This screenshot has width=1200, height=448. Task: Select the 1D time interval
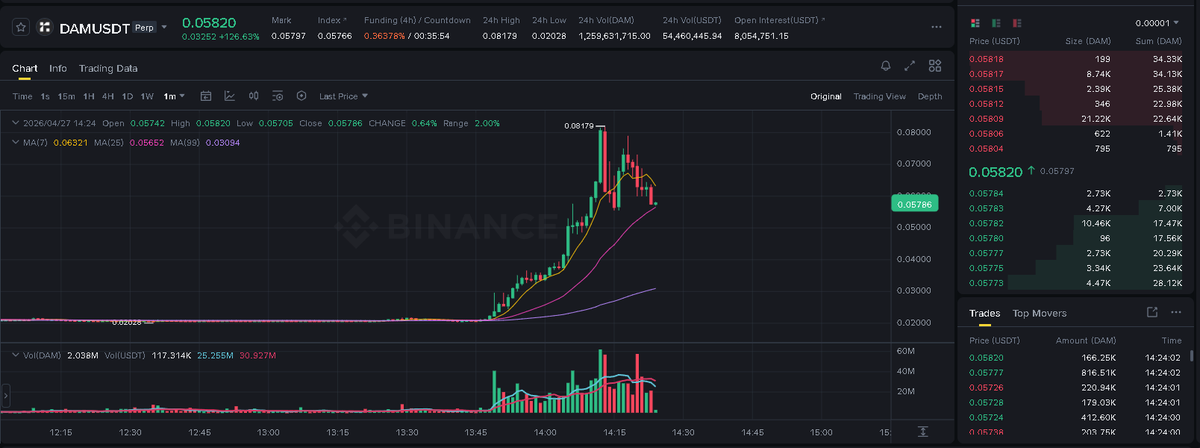click(x=127, y=96)
